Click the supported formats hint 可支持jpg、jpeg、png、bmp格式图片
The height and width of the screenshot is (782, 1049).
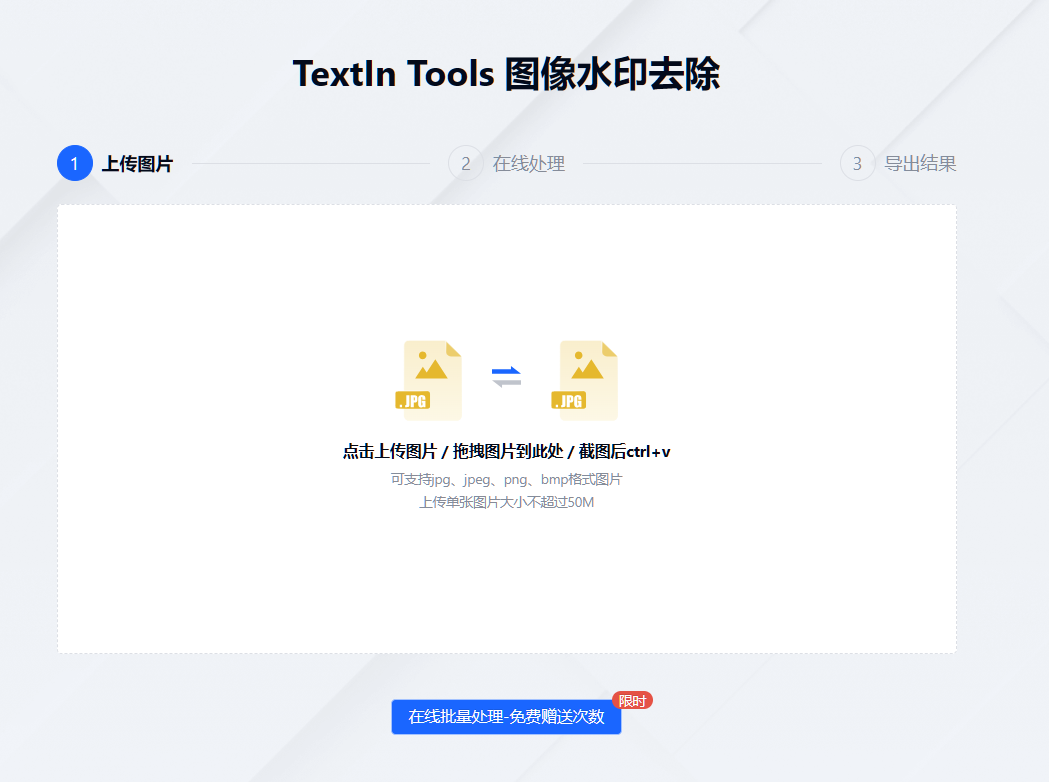click(x=506, y=480)
